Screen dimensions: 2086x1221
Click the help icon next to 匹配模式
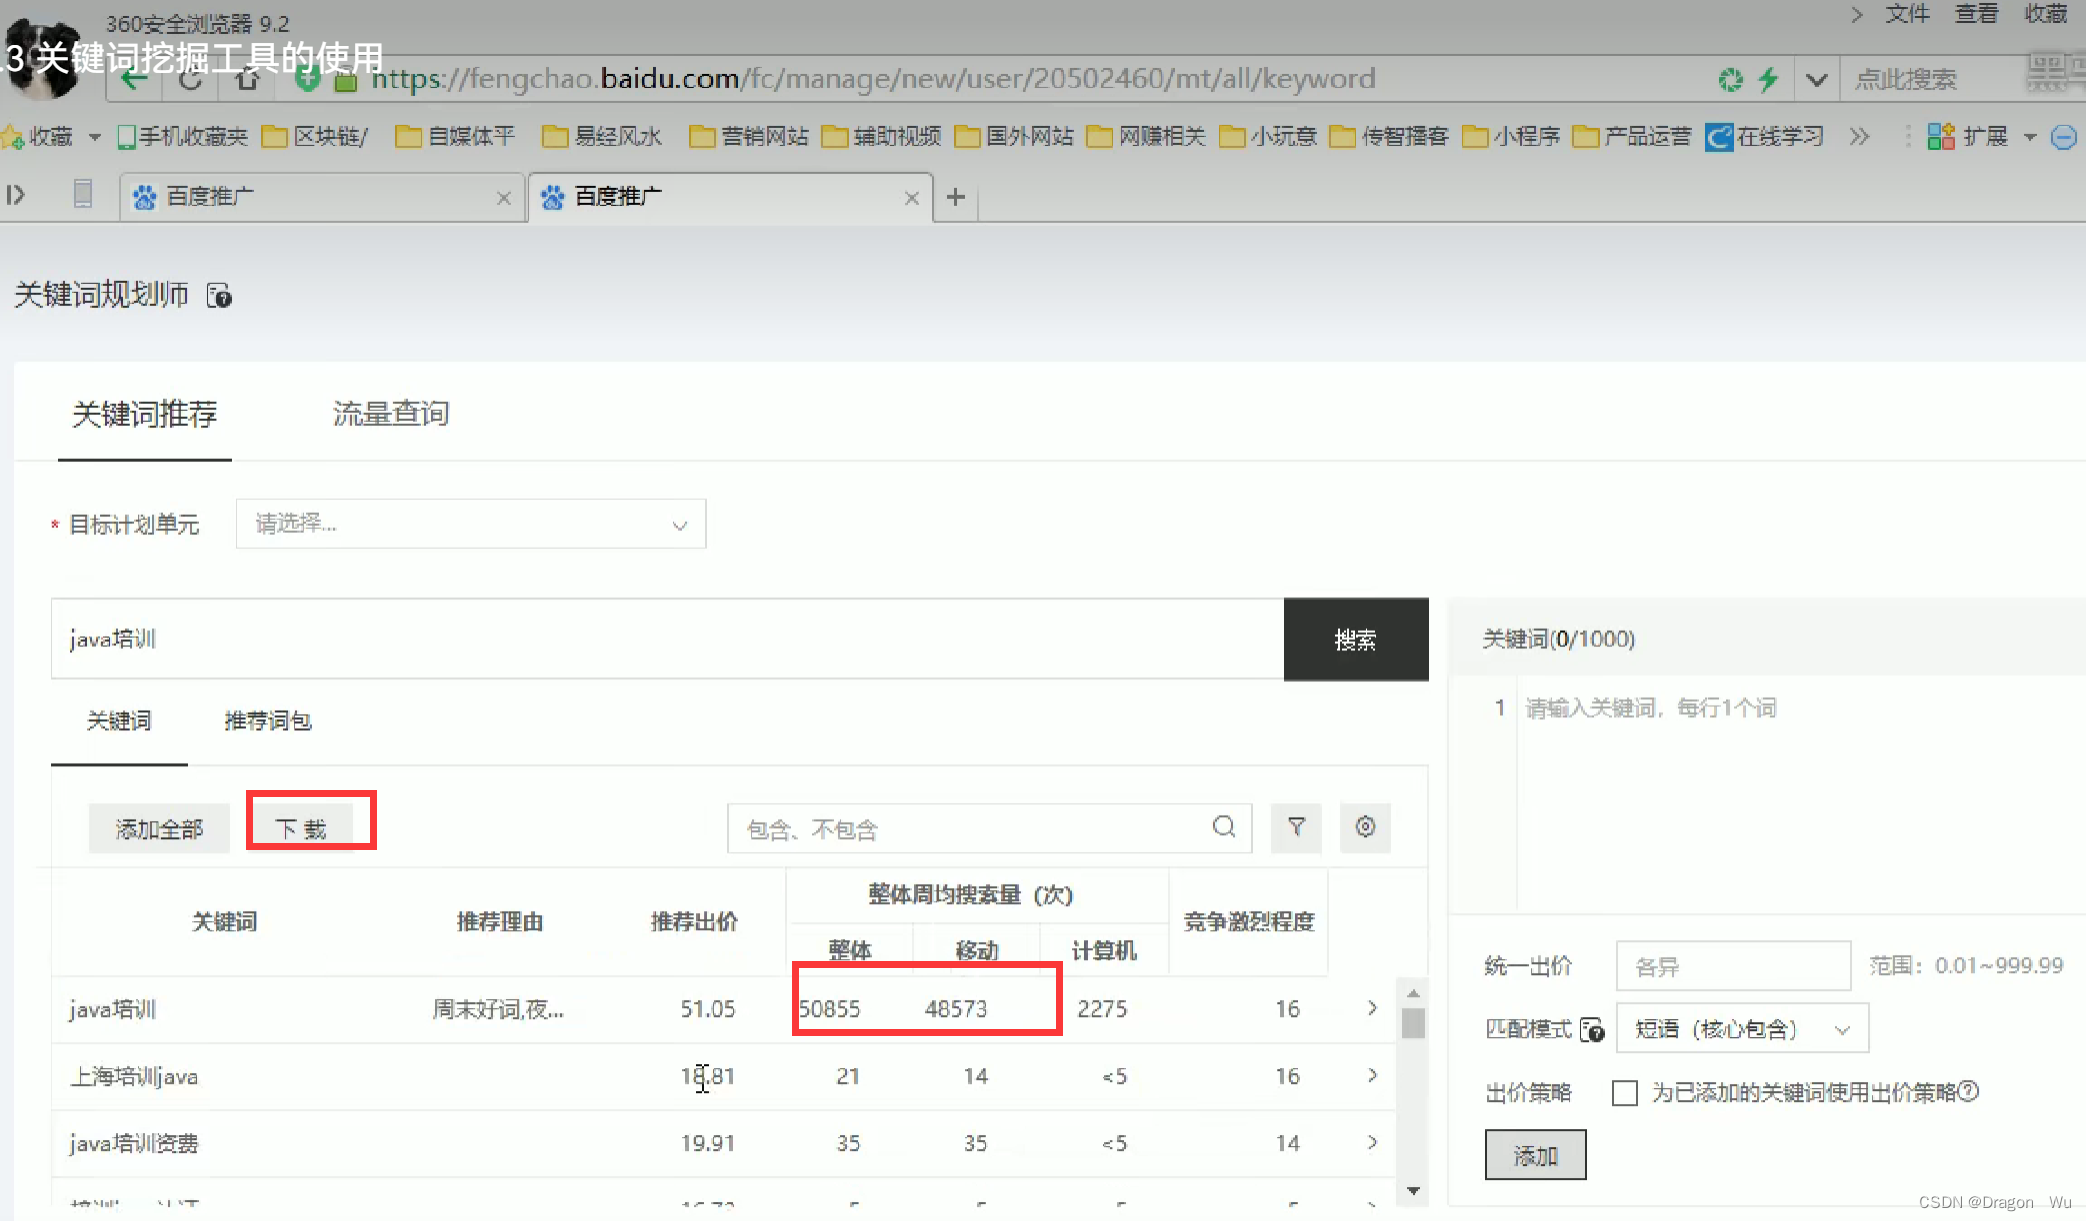coord(1593,1029)
